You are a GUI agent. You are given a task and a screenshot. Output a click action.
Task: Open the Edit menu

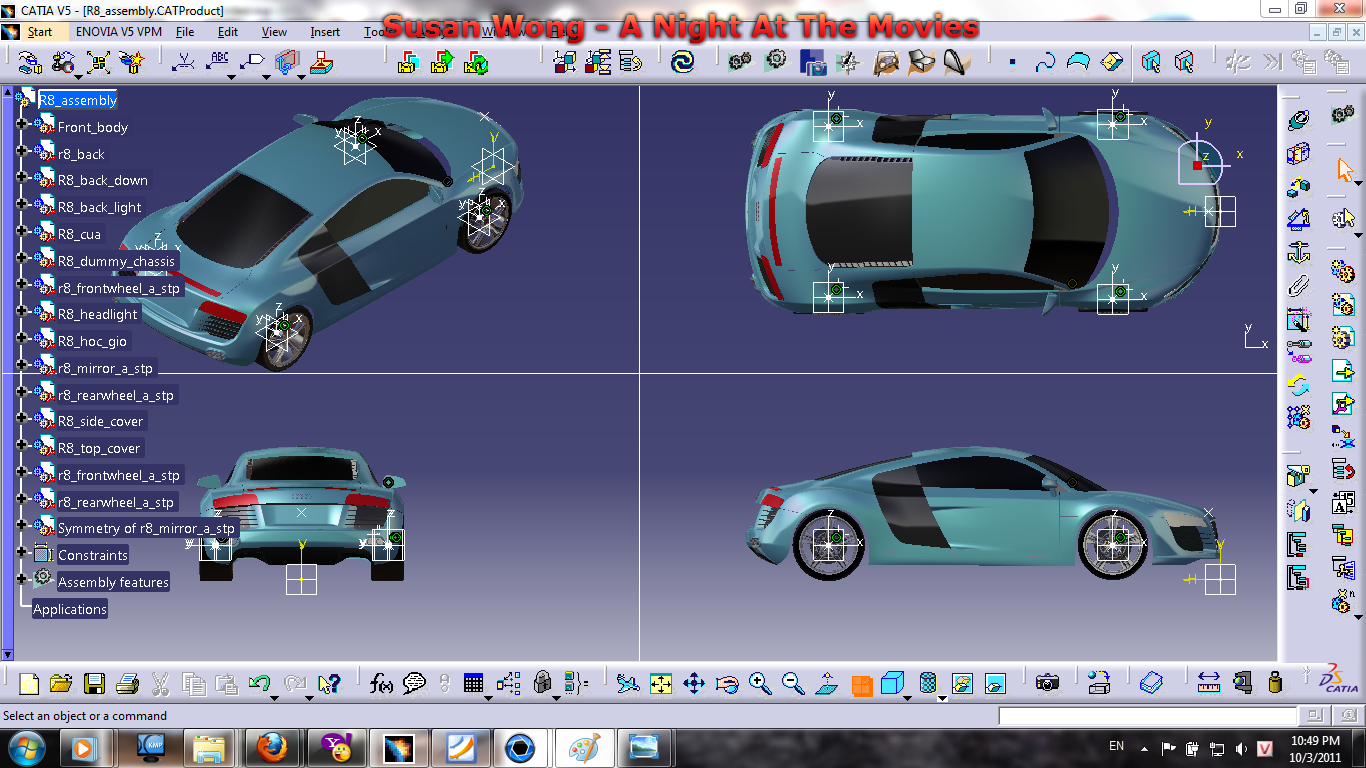[228, 31]
